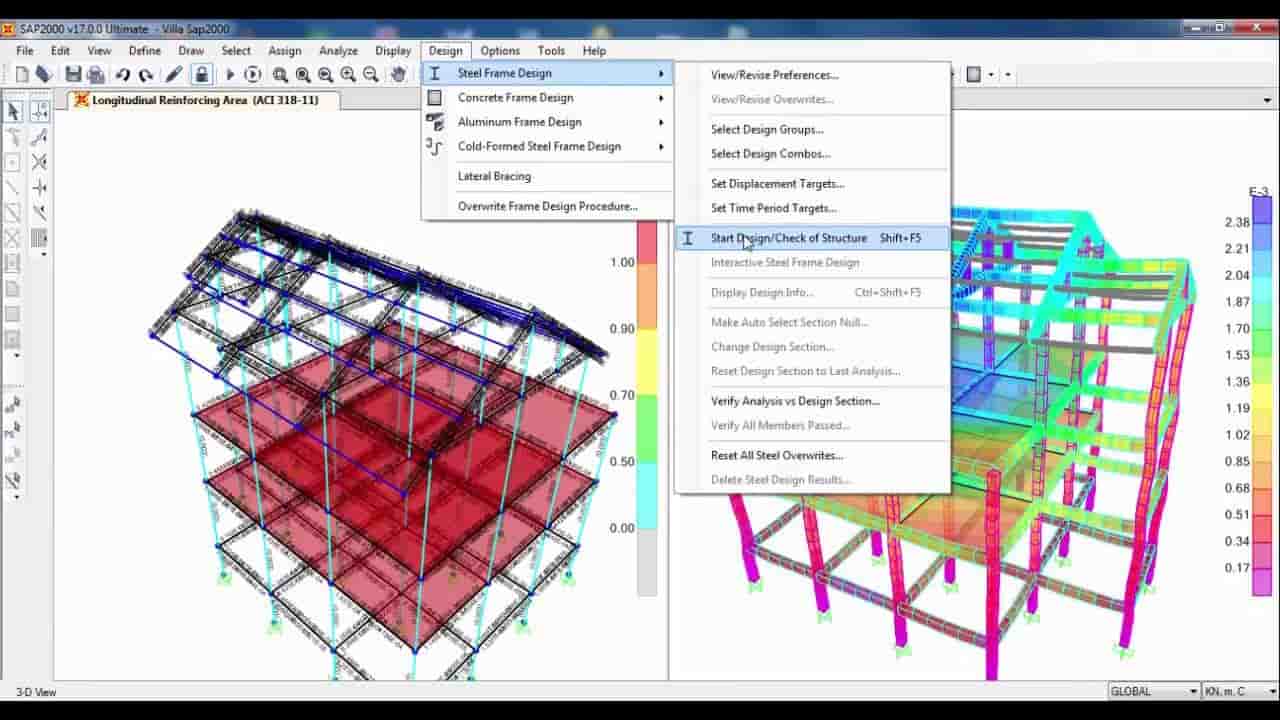This screenshot has height=720, width=1280.
Task: Select the Pointer/Select tool
Action: point(13,111)
